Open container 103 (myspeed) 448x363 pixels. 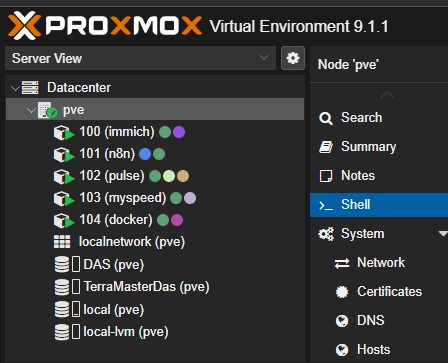click(x=123, y=198)
